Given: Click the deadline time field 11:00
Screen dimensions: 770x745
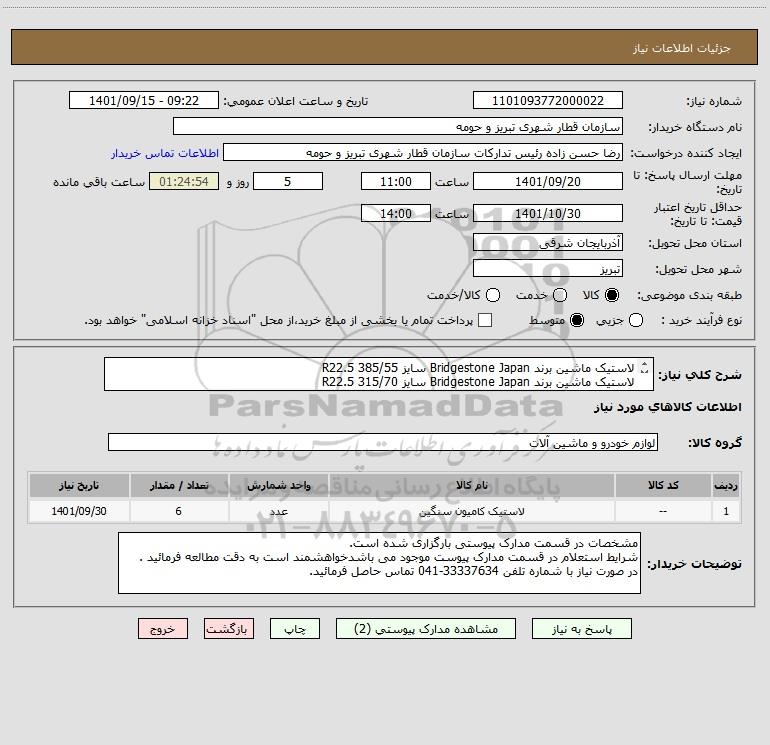Looking at the screenshot, I should (396, 181).
